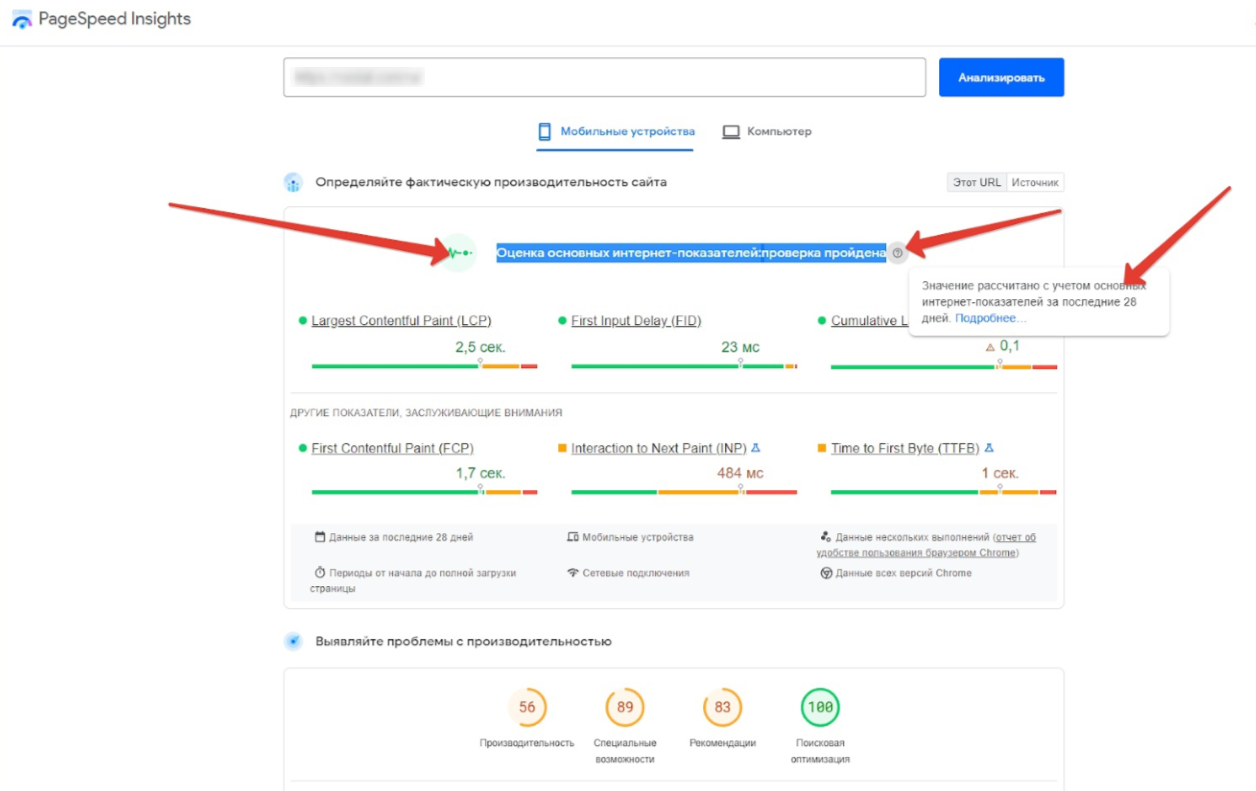Click the Производительность score gauge 56
The height and width of the screenshot is (791, 1256).
pos(527,707)
